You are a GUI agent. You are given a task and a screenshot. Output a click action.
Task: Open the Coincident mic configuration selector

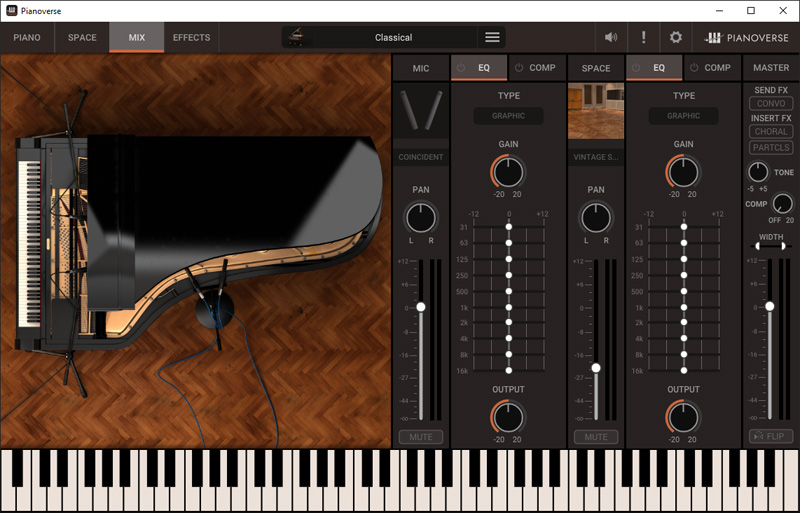[420, 157]
